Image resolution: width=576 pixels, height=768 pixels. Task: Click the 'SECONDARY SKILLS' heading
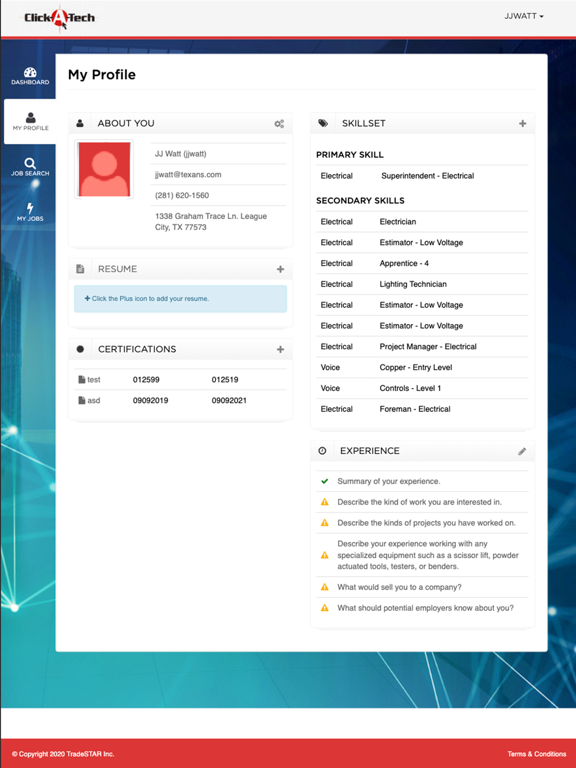[x=360, y=201]
